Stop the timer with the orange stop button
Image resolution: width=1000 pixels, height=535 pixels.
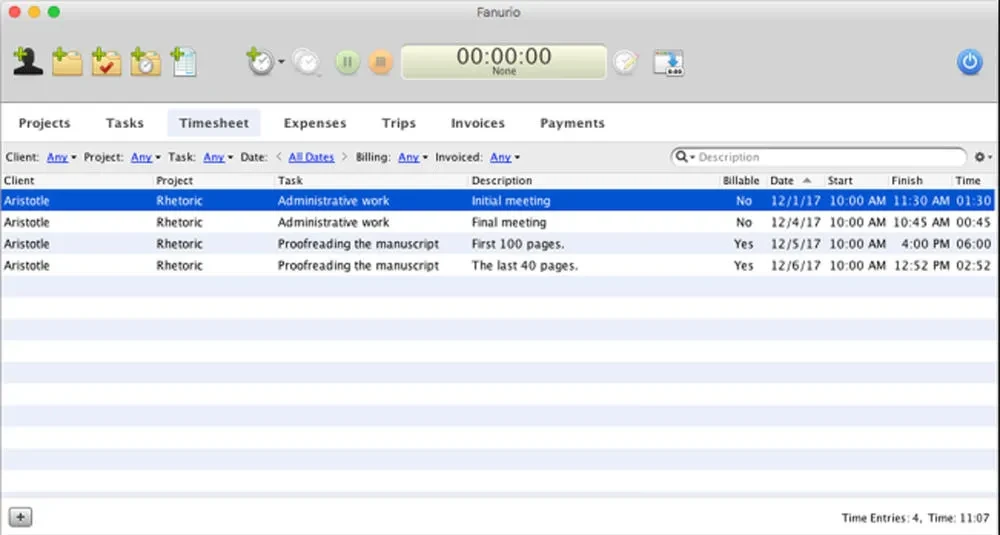[x=381, y=62]
